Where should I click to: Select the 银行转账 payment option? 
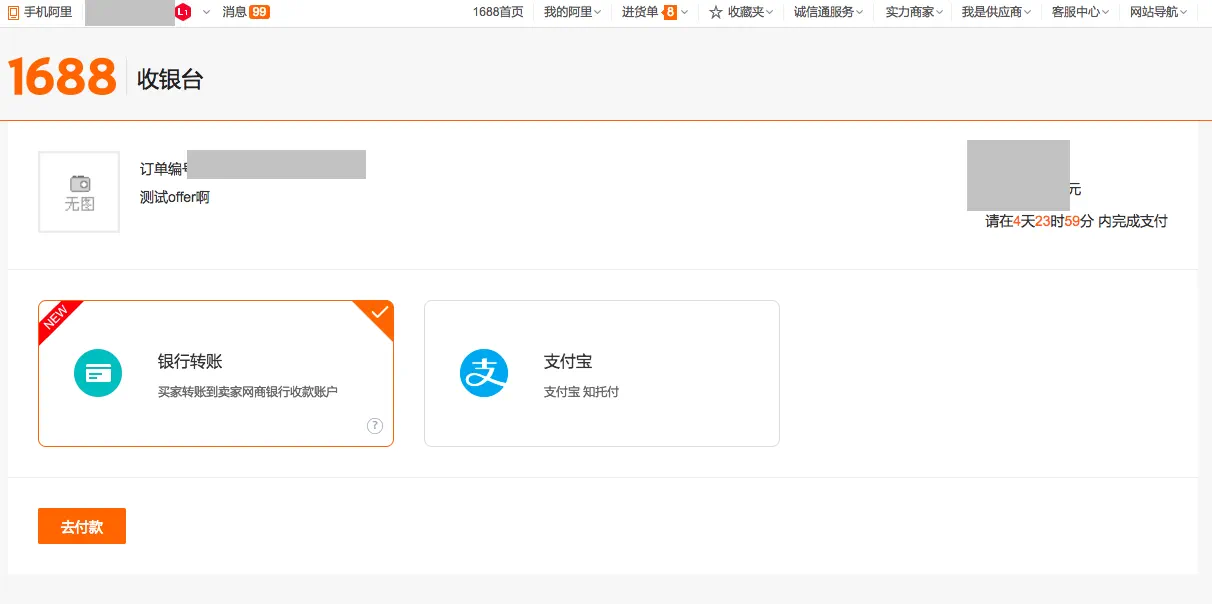coord(216,373)
